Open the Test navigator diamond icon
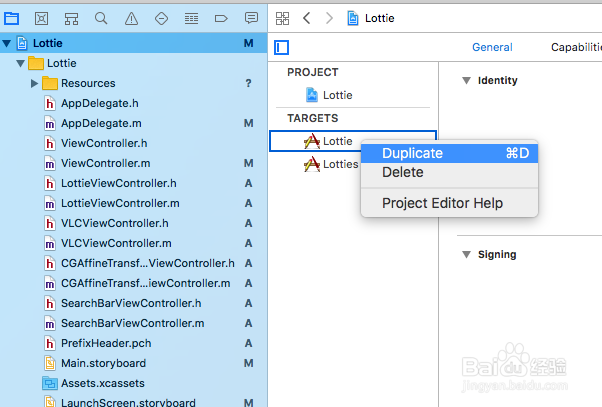 161,18
